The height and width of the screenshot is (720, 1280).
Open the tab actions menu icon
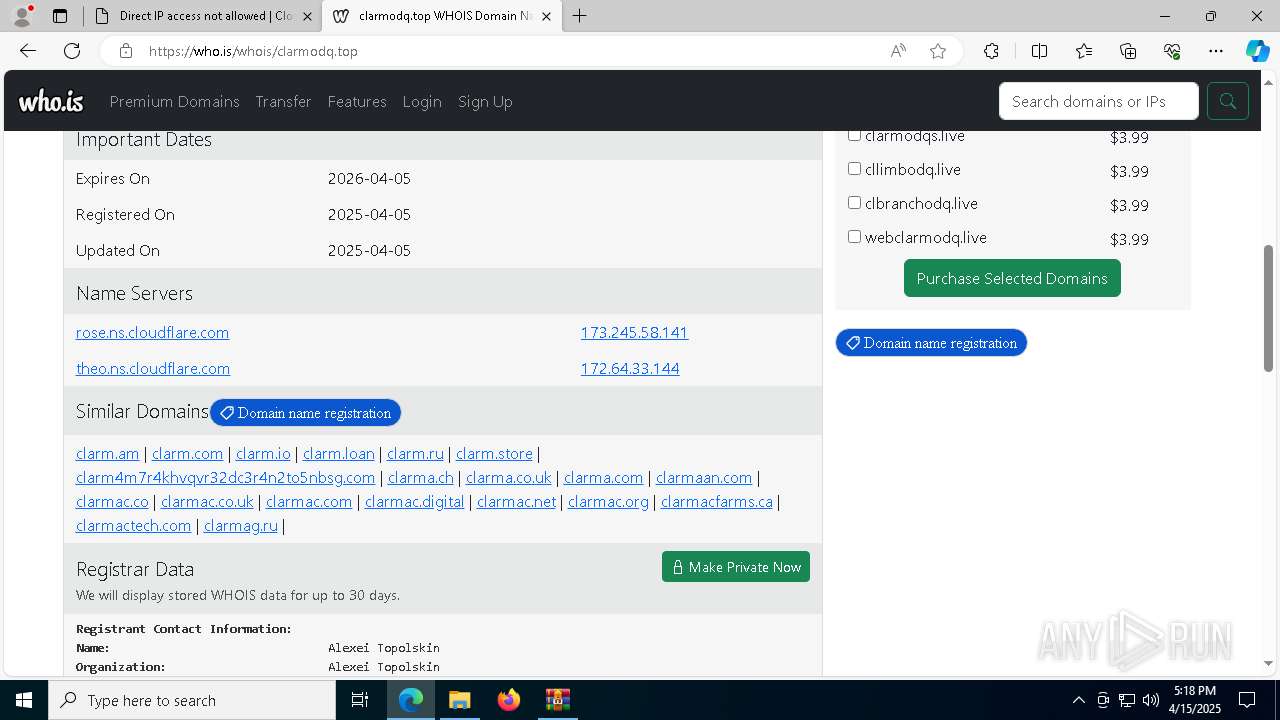click(x=60, y=16)
